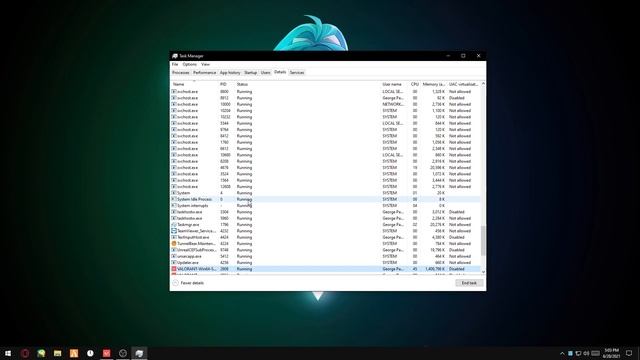Select the TunnelBear.Maintenance row
Viewport: 640px width, 360px height.
(x=326, y=244)
